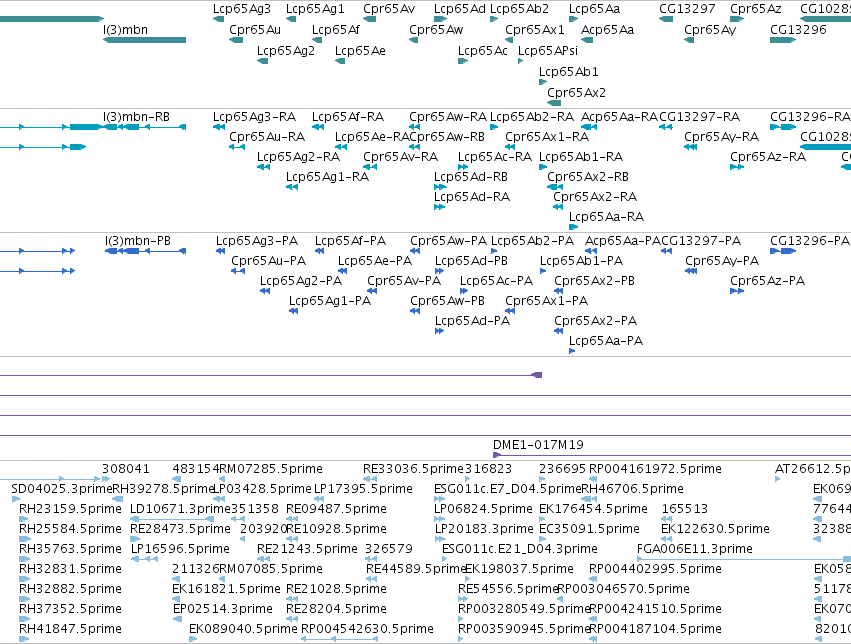851x644 pixels.
Task: Select the l(3)mbn gene label
Action: (x=125, y=30)
